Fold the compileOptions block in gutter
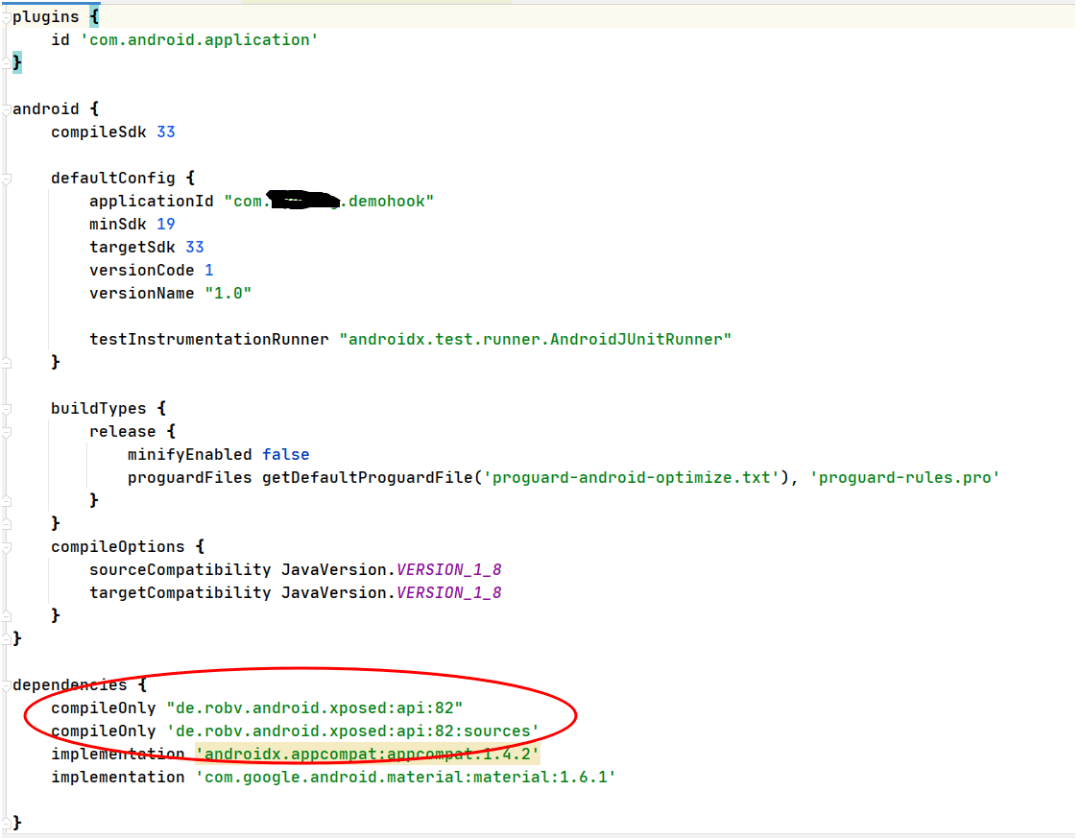This screenshot has height=839, width=1080. 6,546
